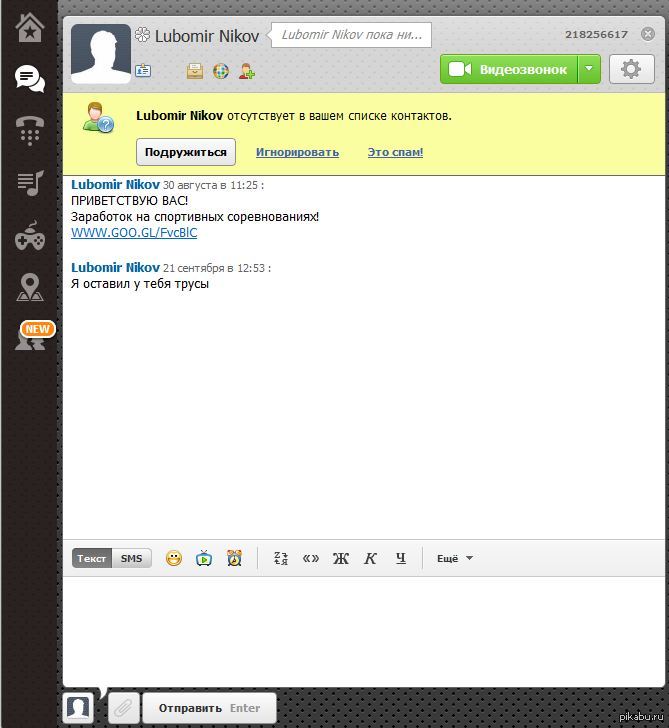Toggle bold Ж formatting
The height and width of the screenshot is (728, 669).
(341, 558)
